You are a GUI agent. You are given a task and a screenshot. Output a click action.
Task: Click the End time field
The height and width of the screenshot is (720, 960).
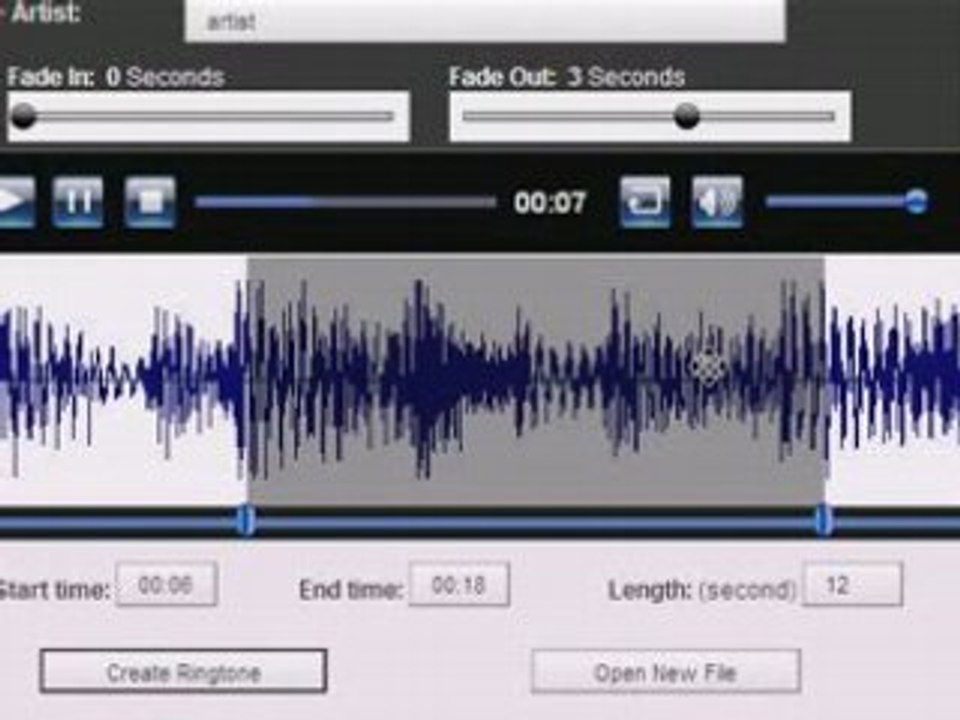459,585
